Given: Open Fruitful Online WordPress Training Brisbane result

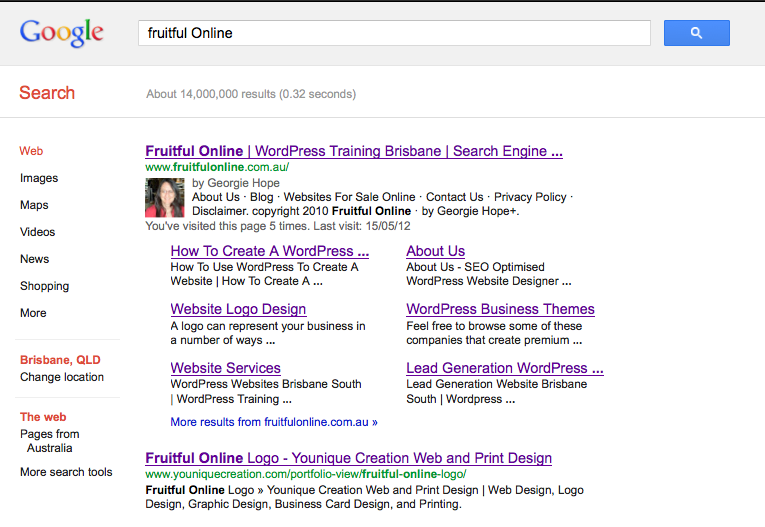Looking at the screenshot, I should [x=354, y=151].
